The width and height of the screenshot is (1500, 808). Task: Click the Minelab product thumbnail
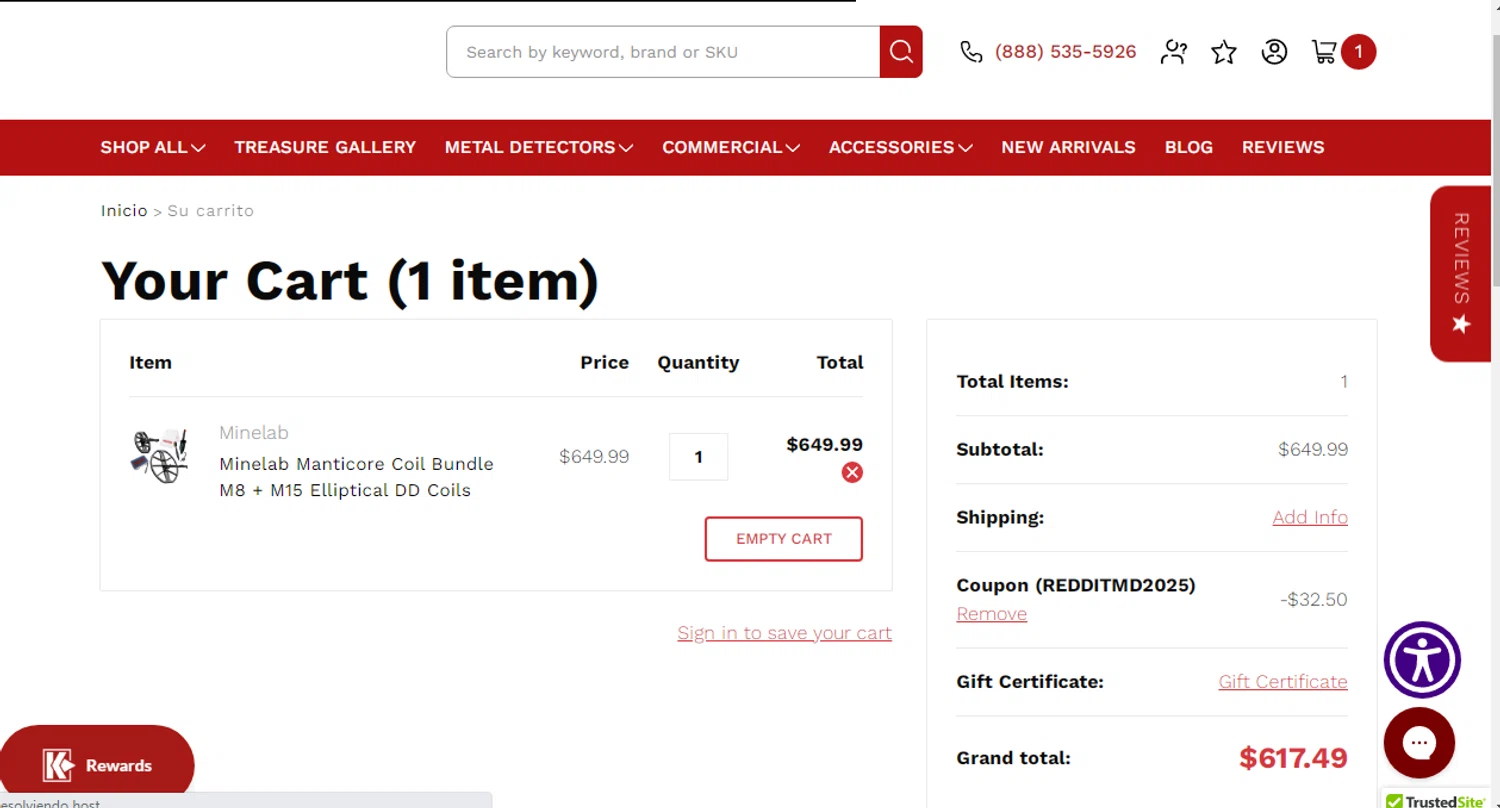pyautogui.click(x=160, y=456)
